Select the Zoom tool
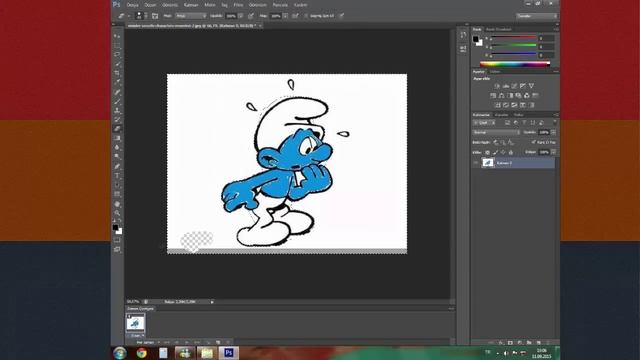Screen dimensions: 640x360 pos(117,213)
